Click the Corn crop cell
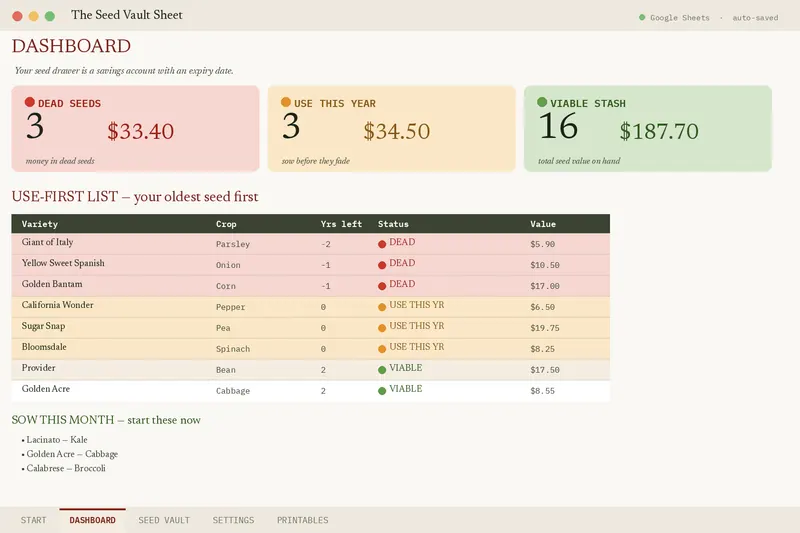Image resolution: width=800 pixels, height=533 pixels. click(x=226, y=286)
